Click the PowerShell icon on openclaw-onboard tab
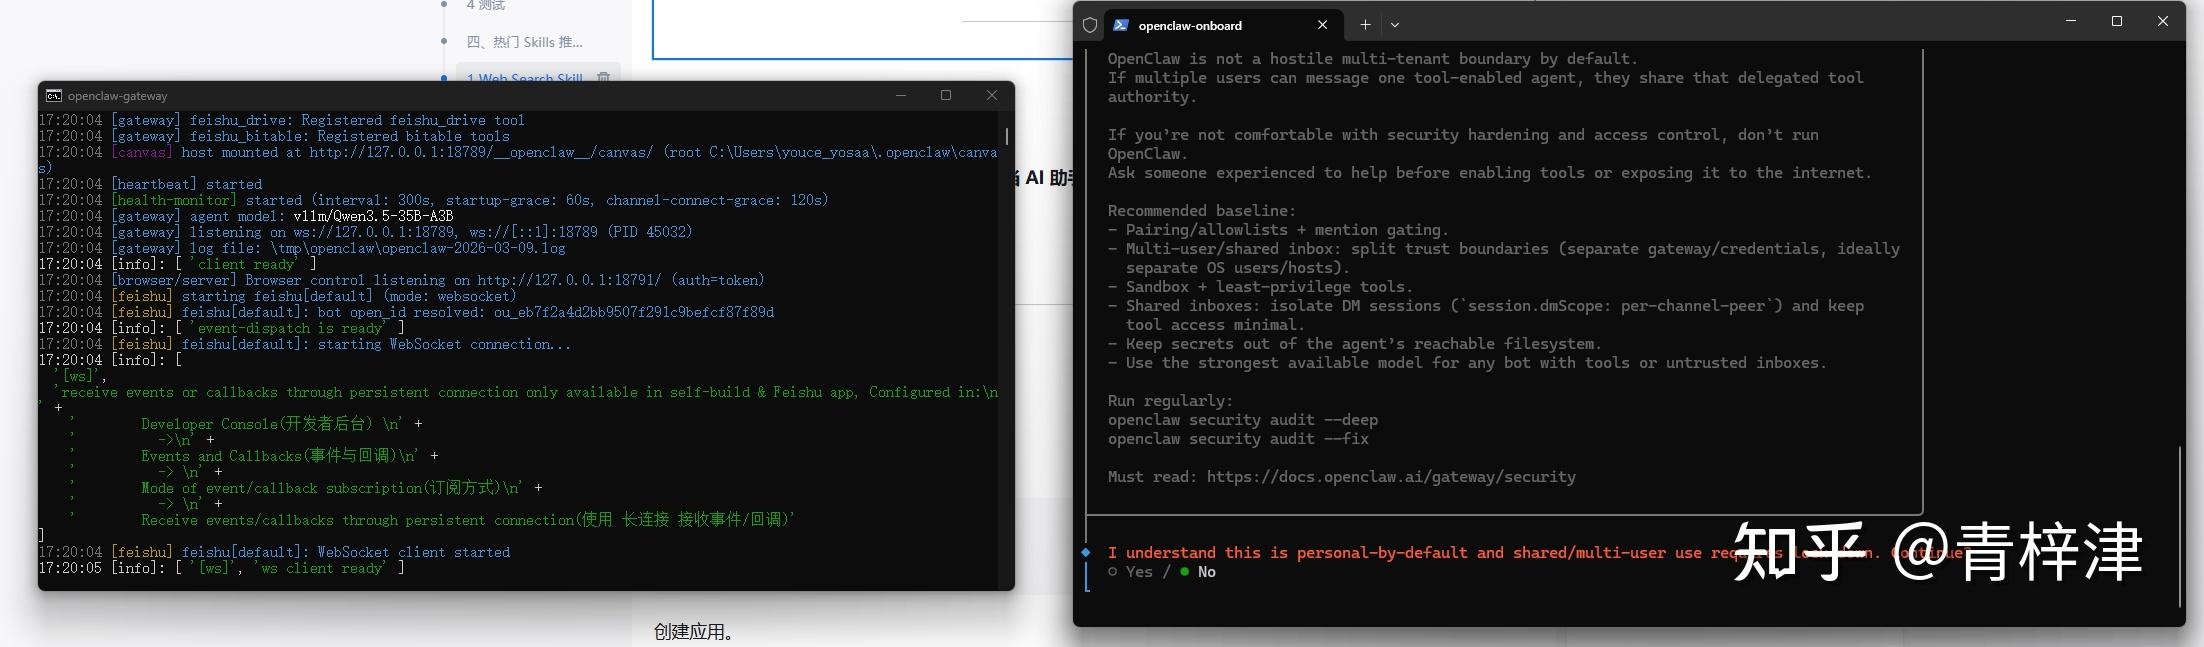 pos(1121,25)
